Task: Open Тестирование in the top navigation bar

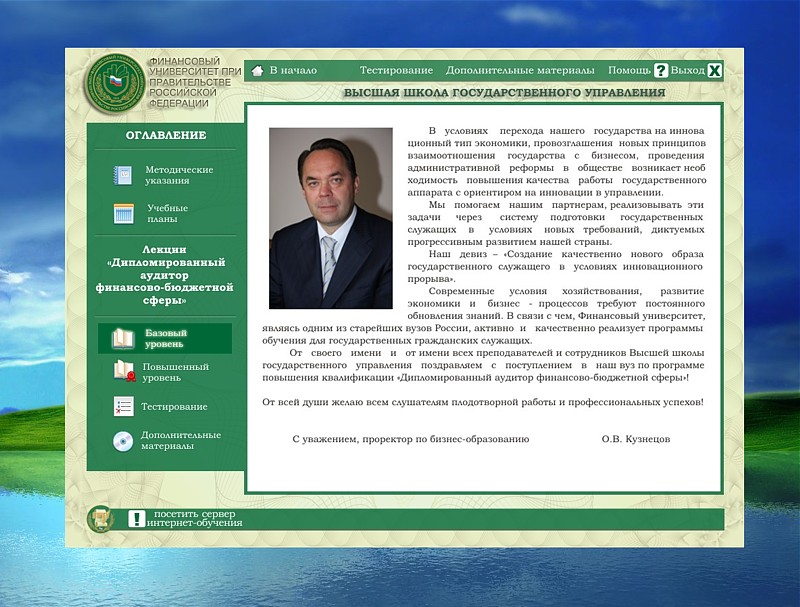Action: click(x=396, y=70)
